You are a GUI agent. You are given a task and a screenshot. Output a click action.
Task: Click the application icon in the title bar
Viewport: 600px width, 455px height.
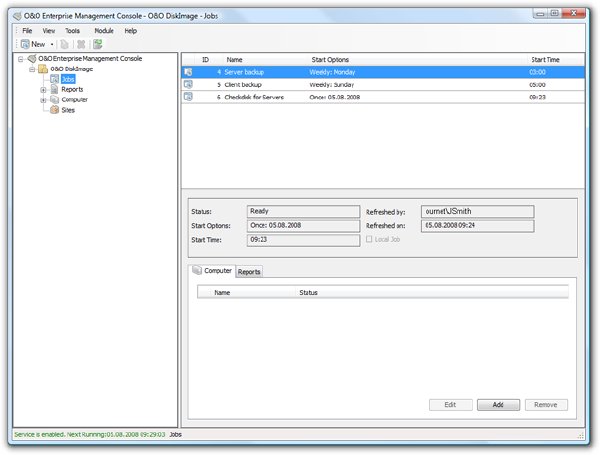pos(17,16)
